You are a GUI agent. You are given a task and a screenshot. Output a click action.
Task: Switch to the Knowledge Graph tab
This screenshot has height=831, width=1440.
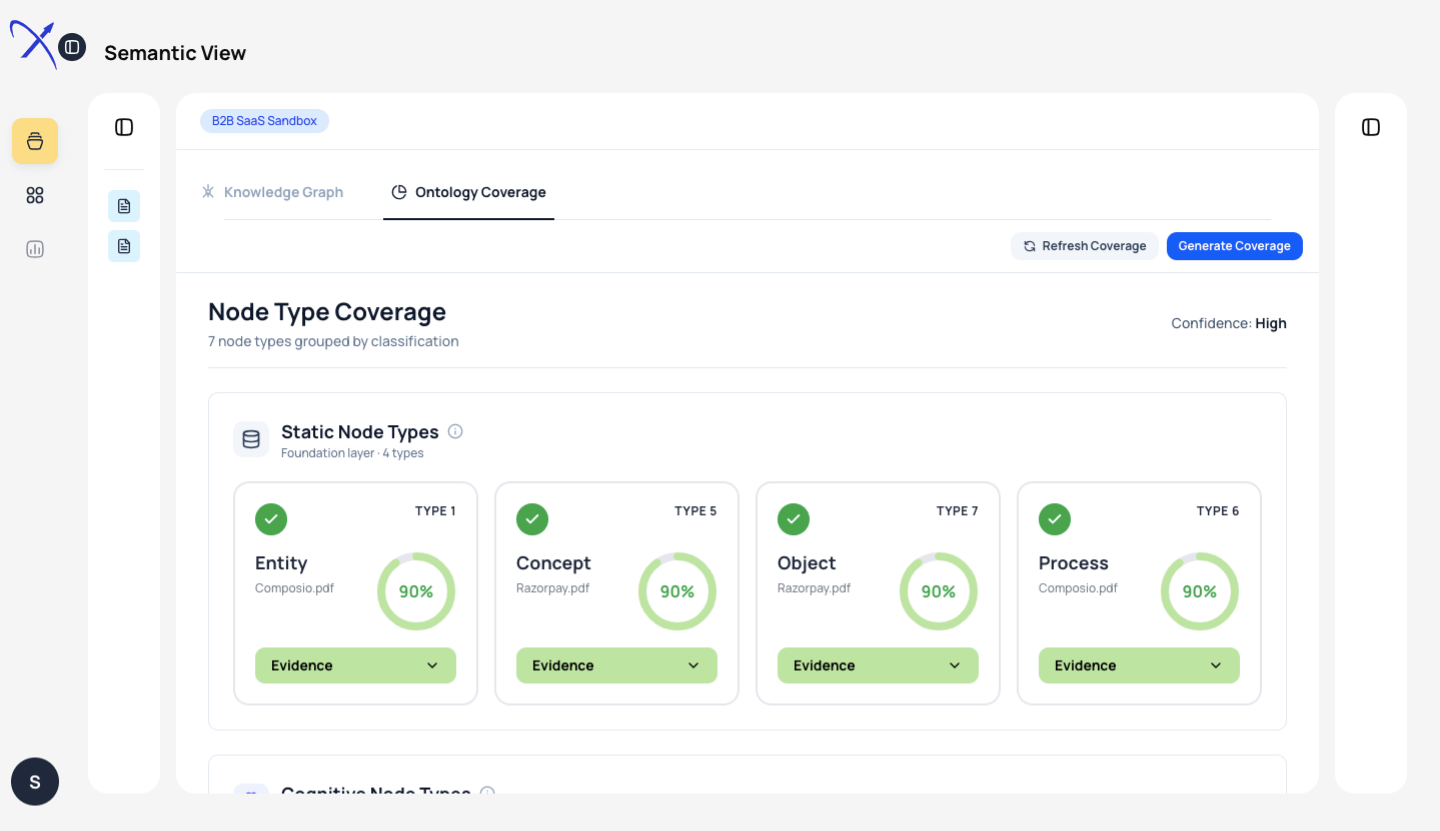click(283, 192)
